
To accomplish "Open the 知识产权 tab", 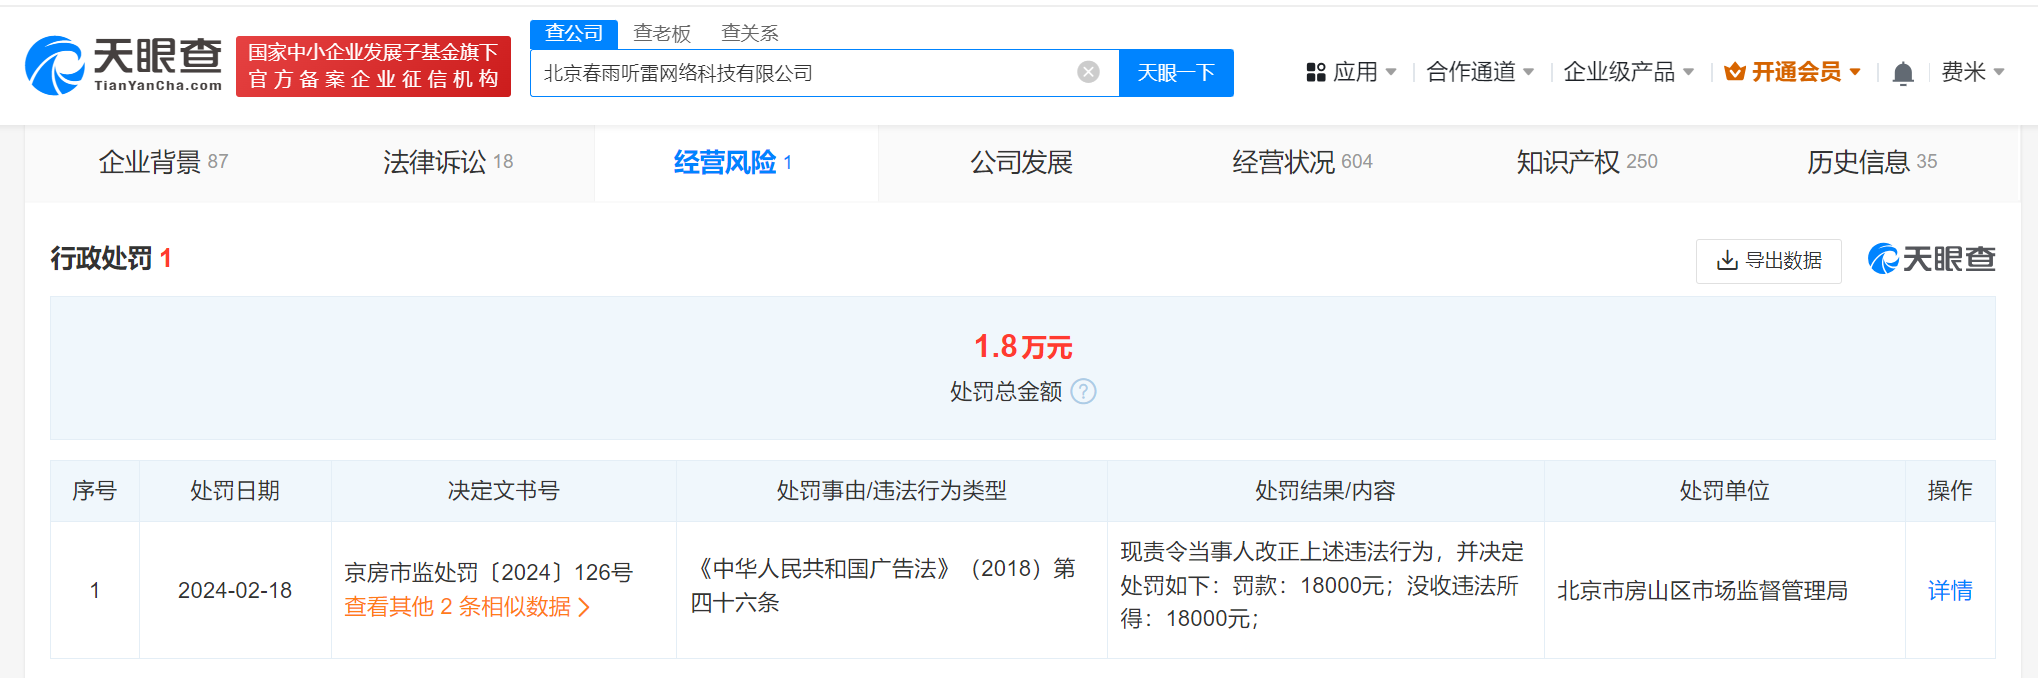I will (1587, 162).
